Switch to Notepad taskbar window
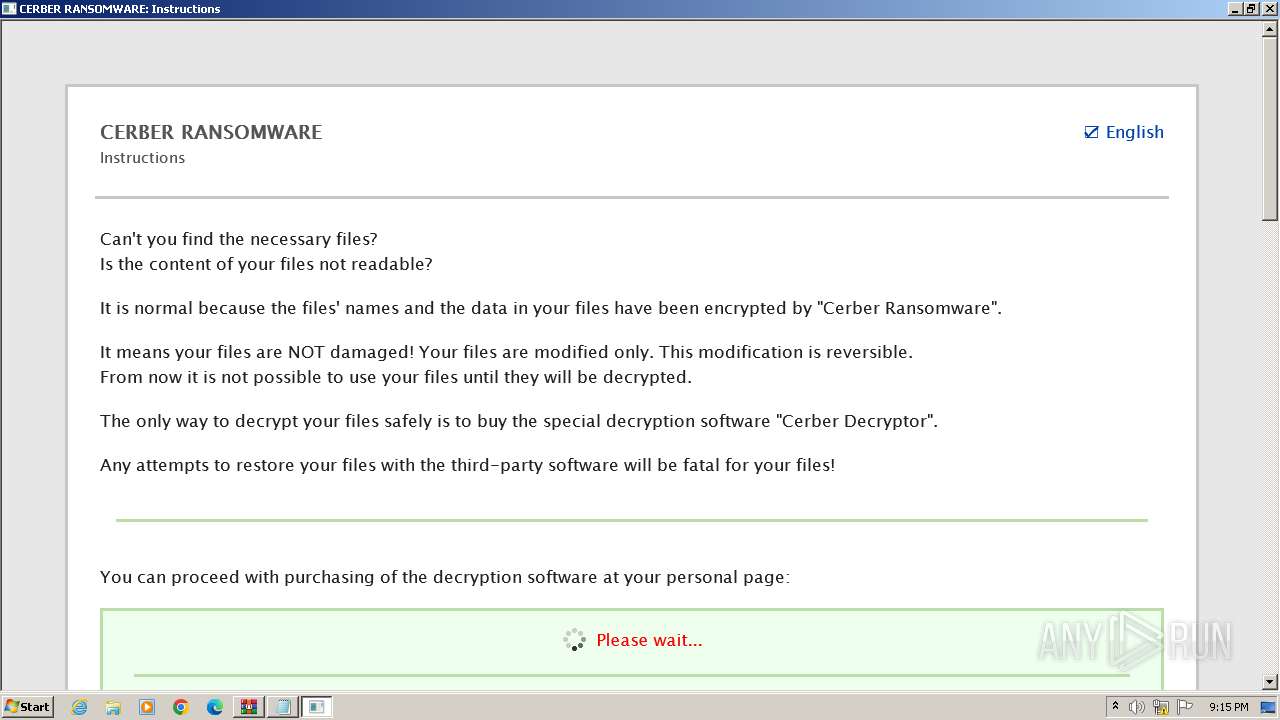 (x=283, y=707)
